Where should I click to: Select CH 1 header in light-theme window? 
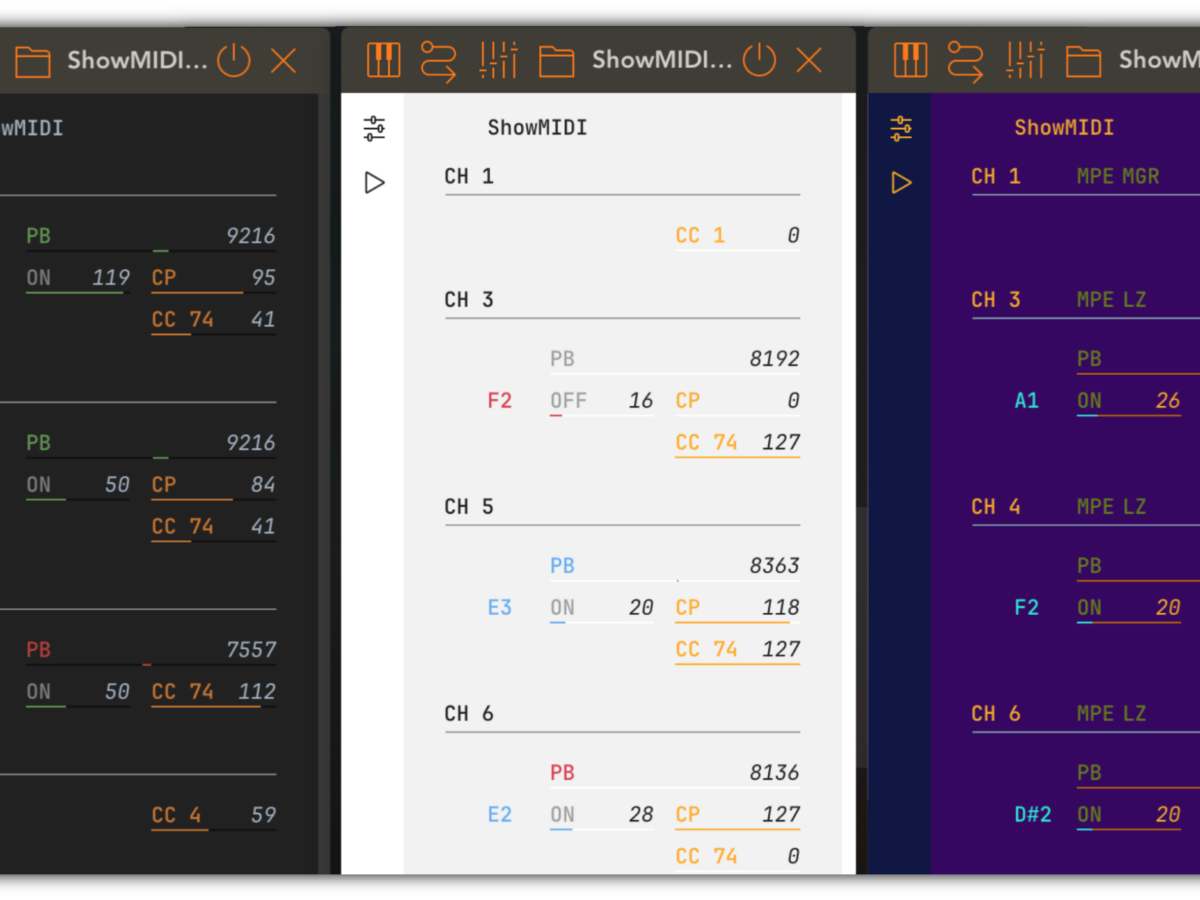469,177
